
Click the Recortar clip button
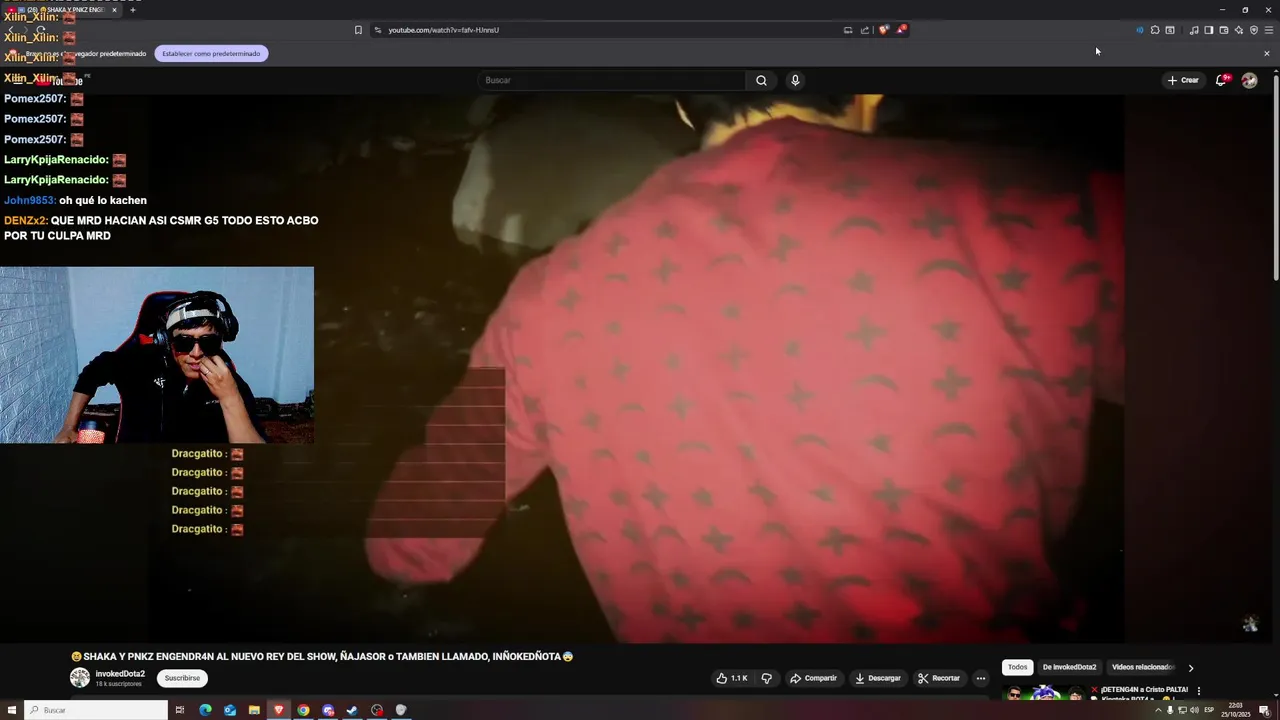pos(939,678)
